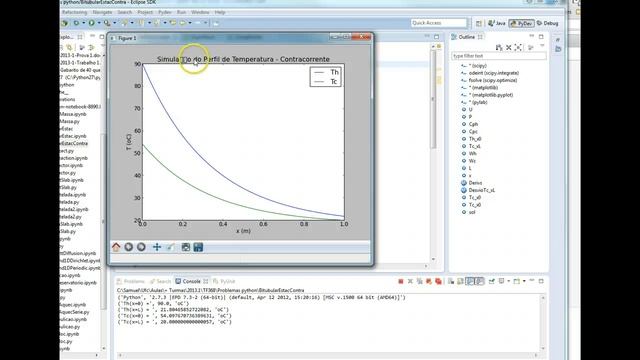Viewport: 640px width, 360px height.
Task: Open the Run menu
Action: pos(181,12)
